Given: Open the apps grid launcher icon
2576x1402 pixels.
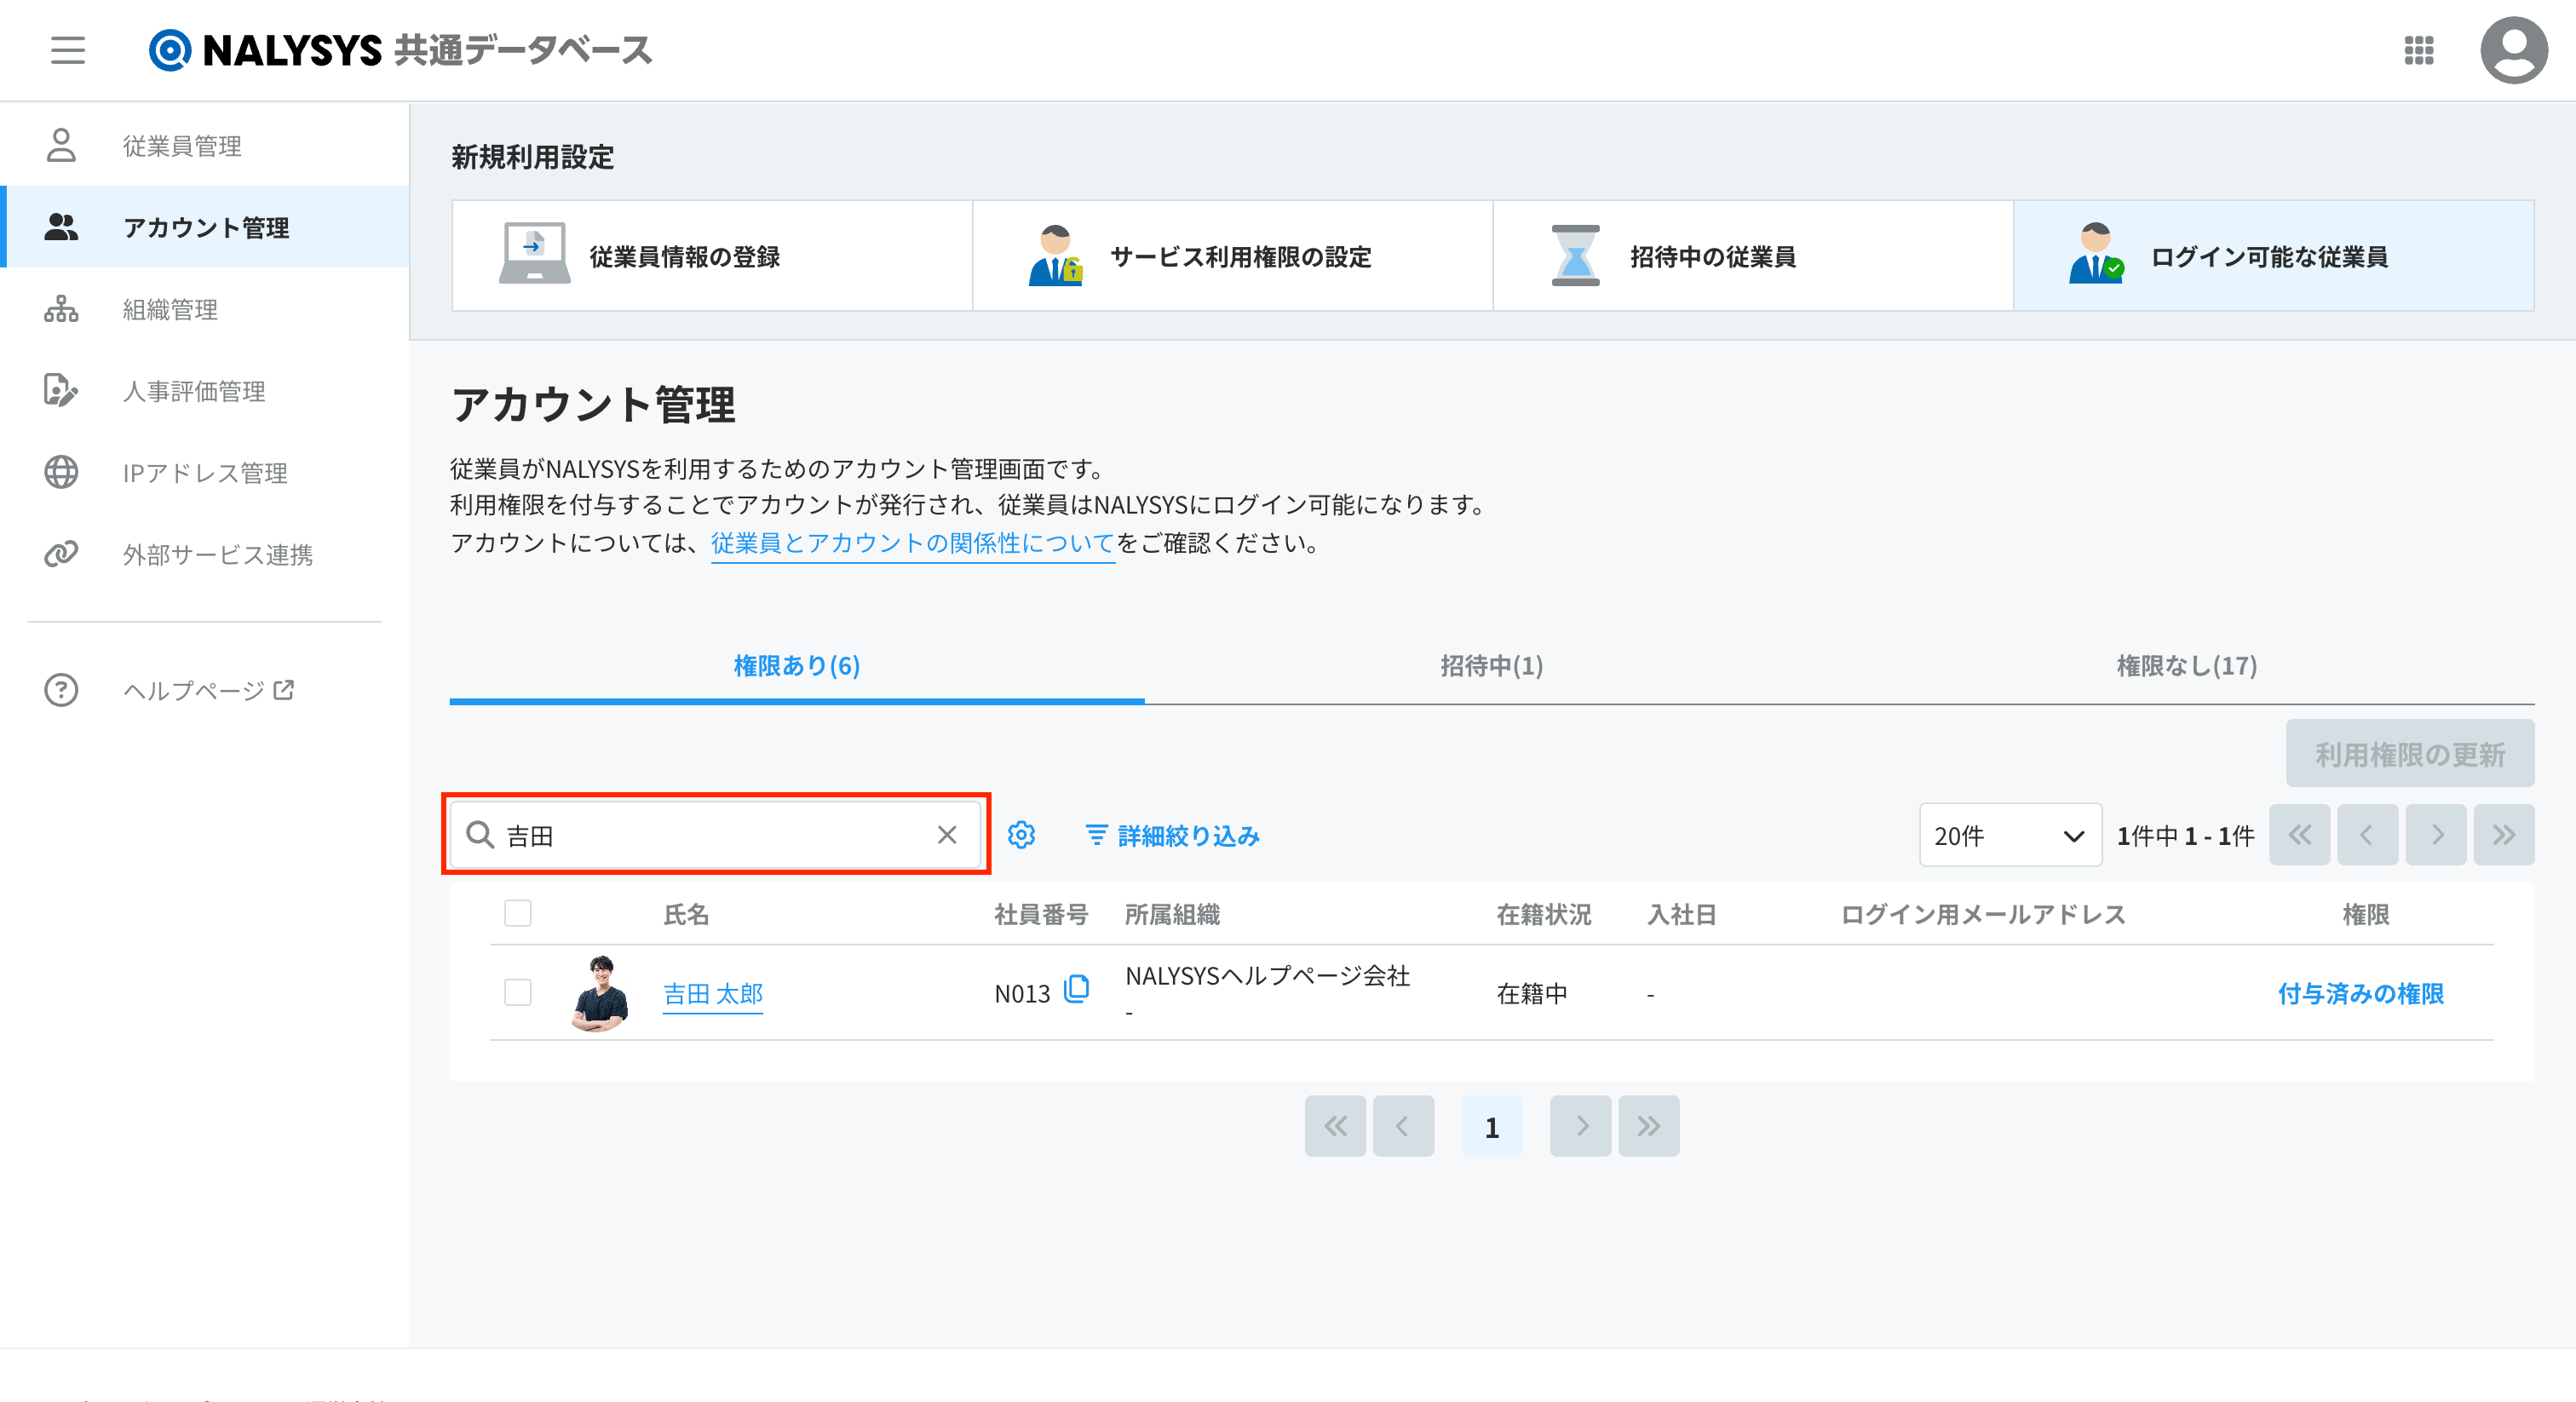Looking at the screenshot, I should pyautogui.click(x=2418, y=50).
